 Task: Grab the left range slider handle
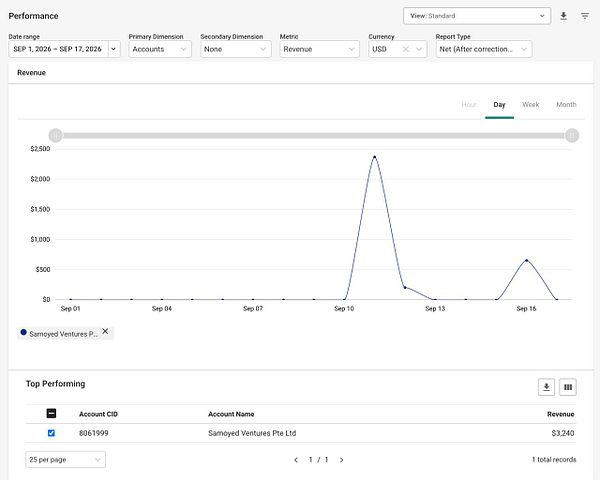pos(55,136)
